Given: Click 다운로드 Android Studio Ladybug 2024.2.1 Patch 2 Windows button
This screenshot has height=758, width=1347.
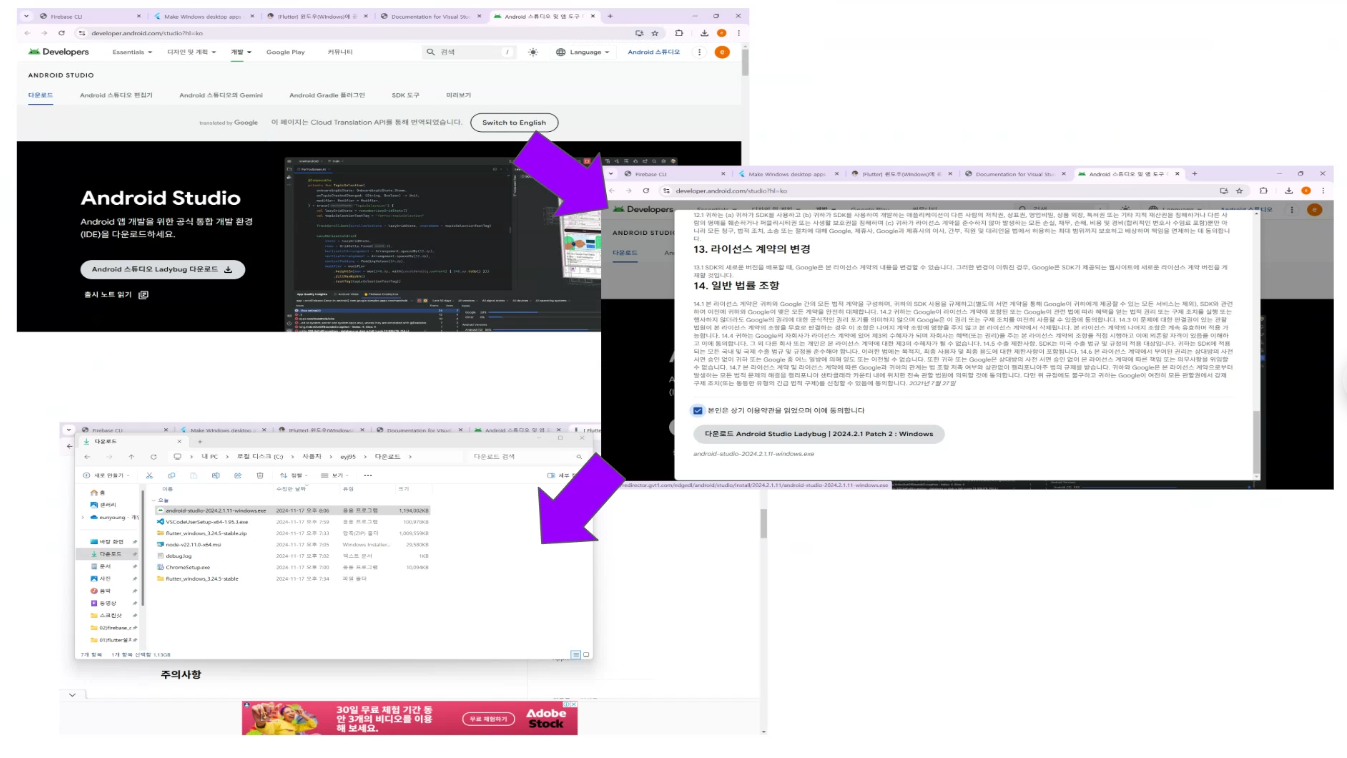Looking at the screenshot, I should (x=818, y=434).
